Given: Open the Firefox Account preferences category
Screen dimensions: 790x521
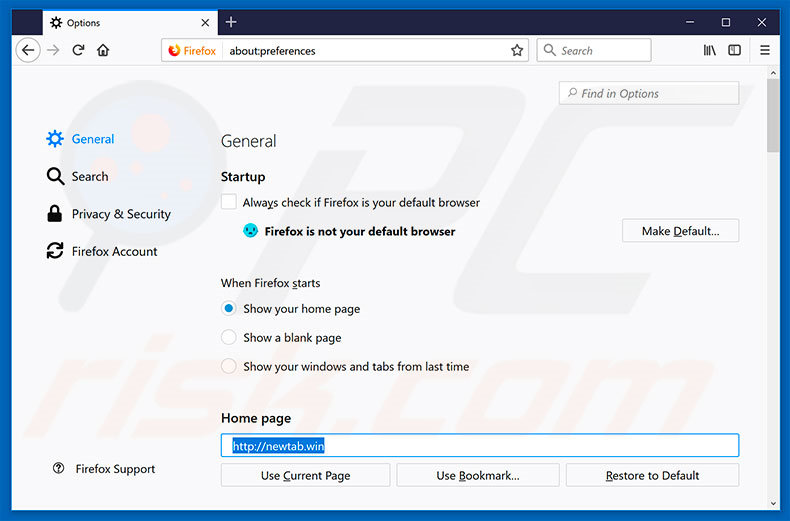Looking at the screenshot, I should (x=102, y=251).
